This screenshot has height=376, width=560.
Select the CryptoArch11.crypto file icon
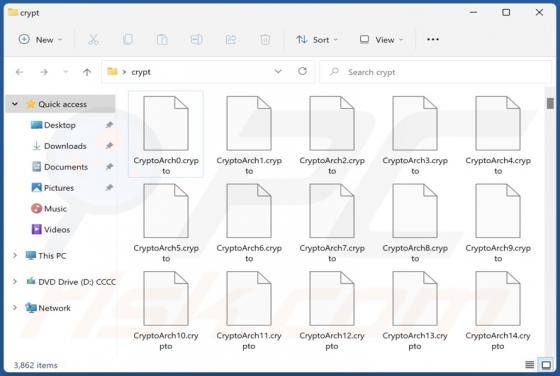click(x=249, y=299)
